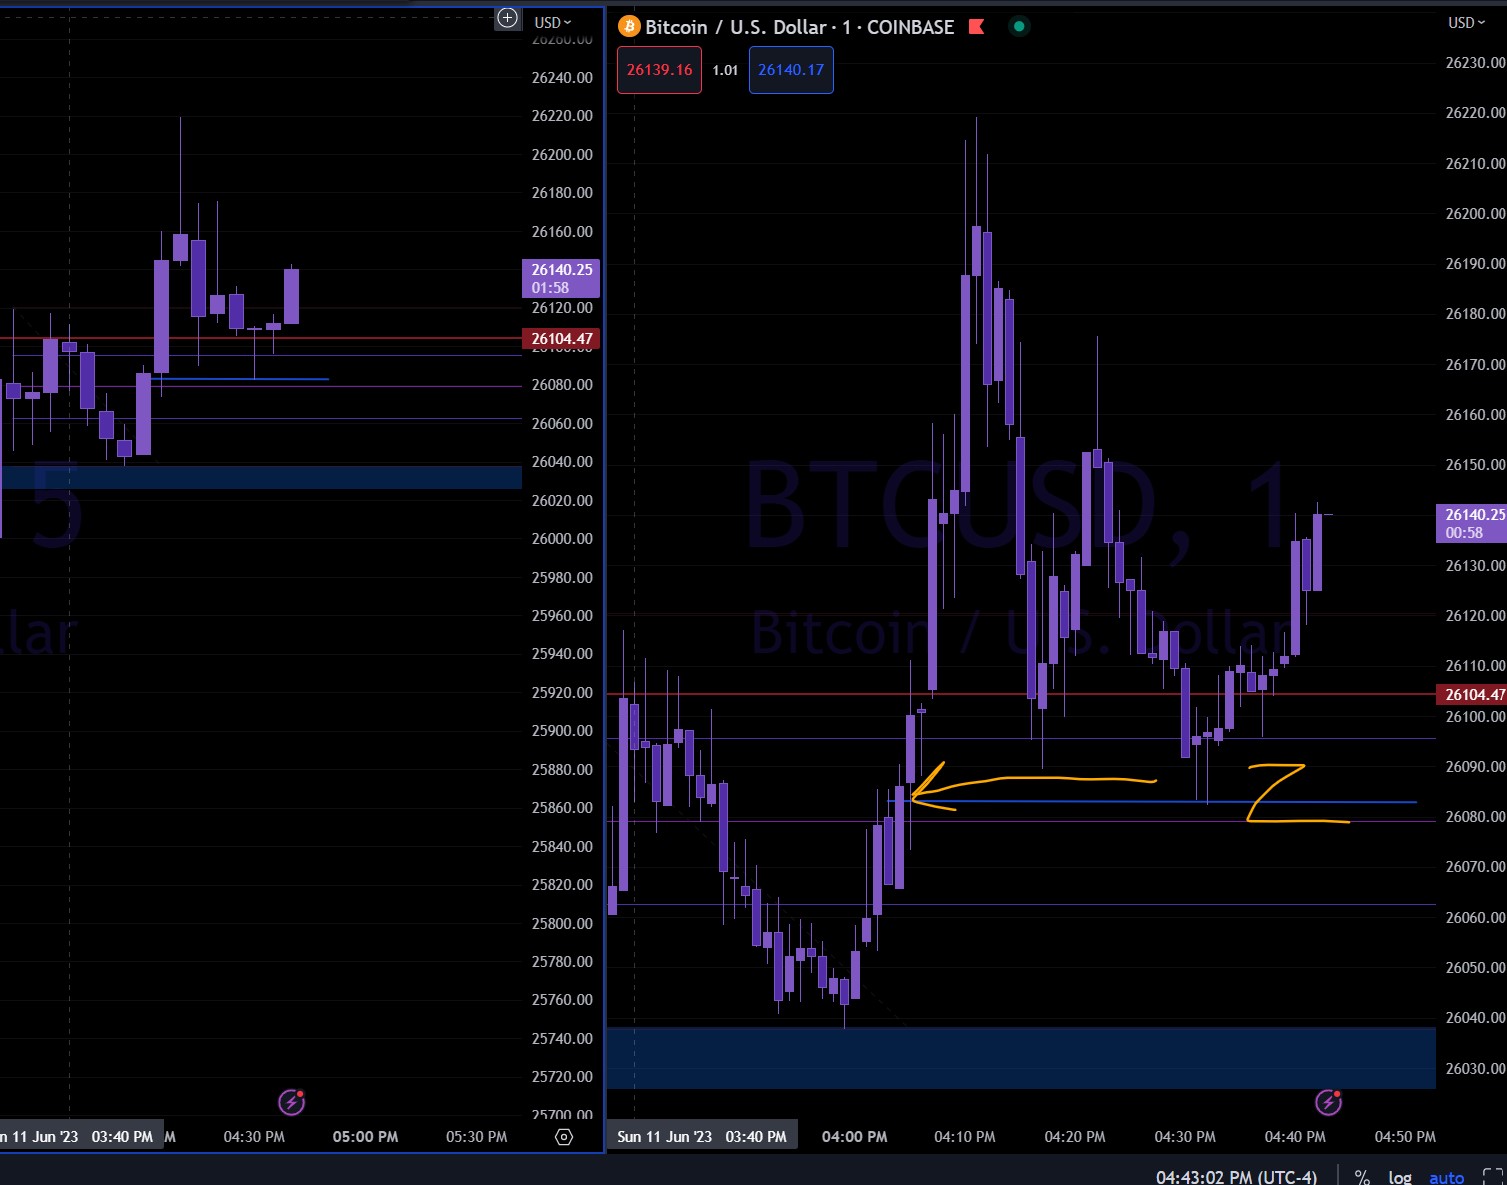Click the 05:30 PM label on the left time axis

tap(476, 1136)
